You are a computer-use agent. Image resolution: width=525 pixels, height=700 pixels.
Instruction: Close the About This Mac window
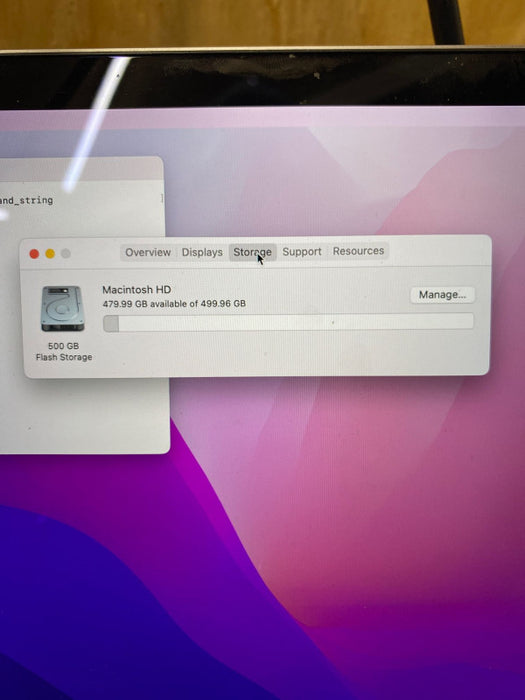click(x=34, y=254)
